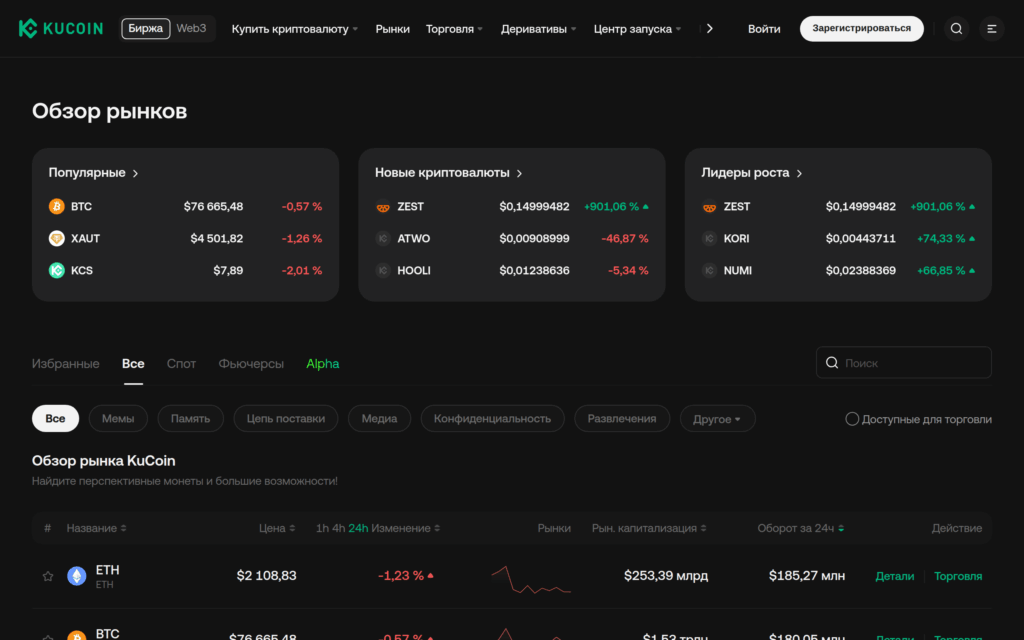The width and height of the screenshot is (1024, 640).
Task: Switch to Избранные tab
Action: click(x=65, y=364)
